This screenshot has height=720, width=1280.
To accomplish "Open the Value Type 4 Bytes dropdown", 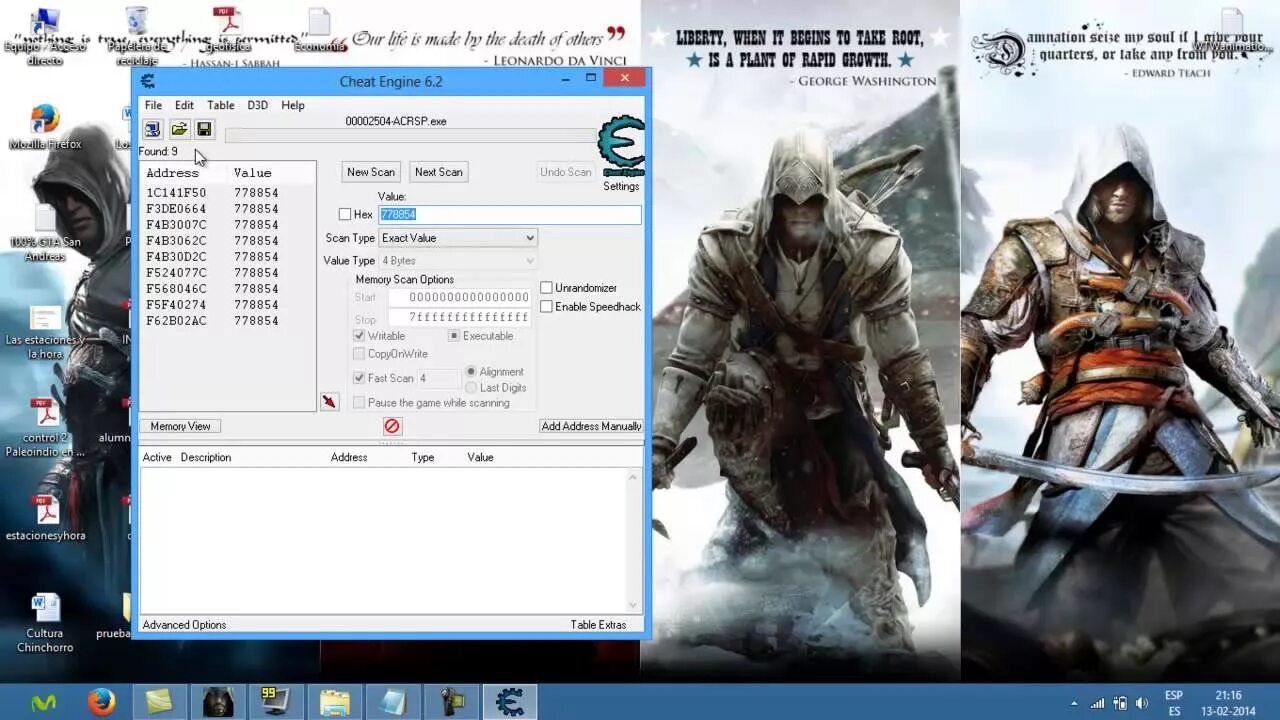I will 458,261.
